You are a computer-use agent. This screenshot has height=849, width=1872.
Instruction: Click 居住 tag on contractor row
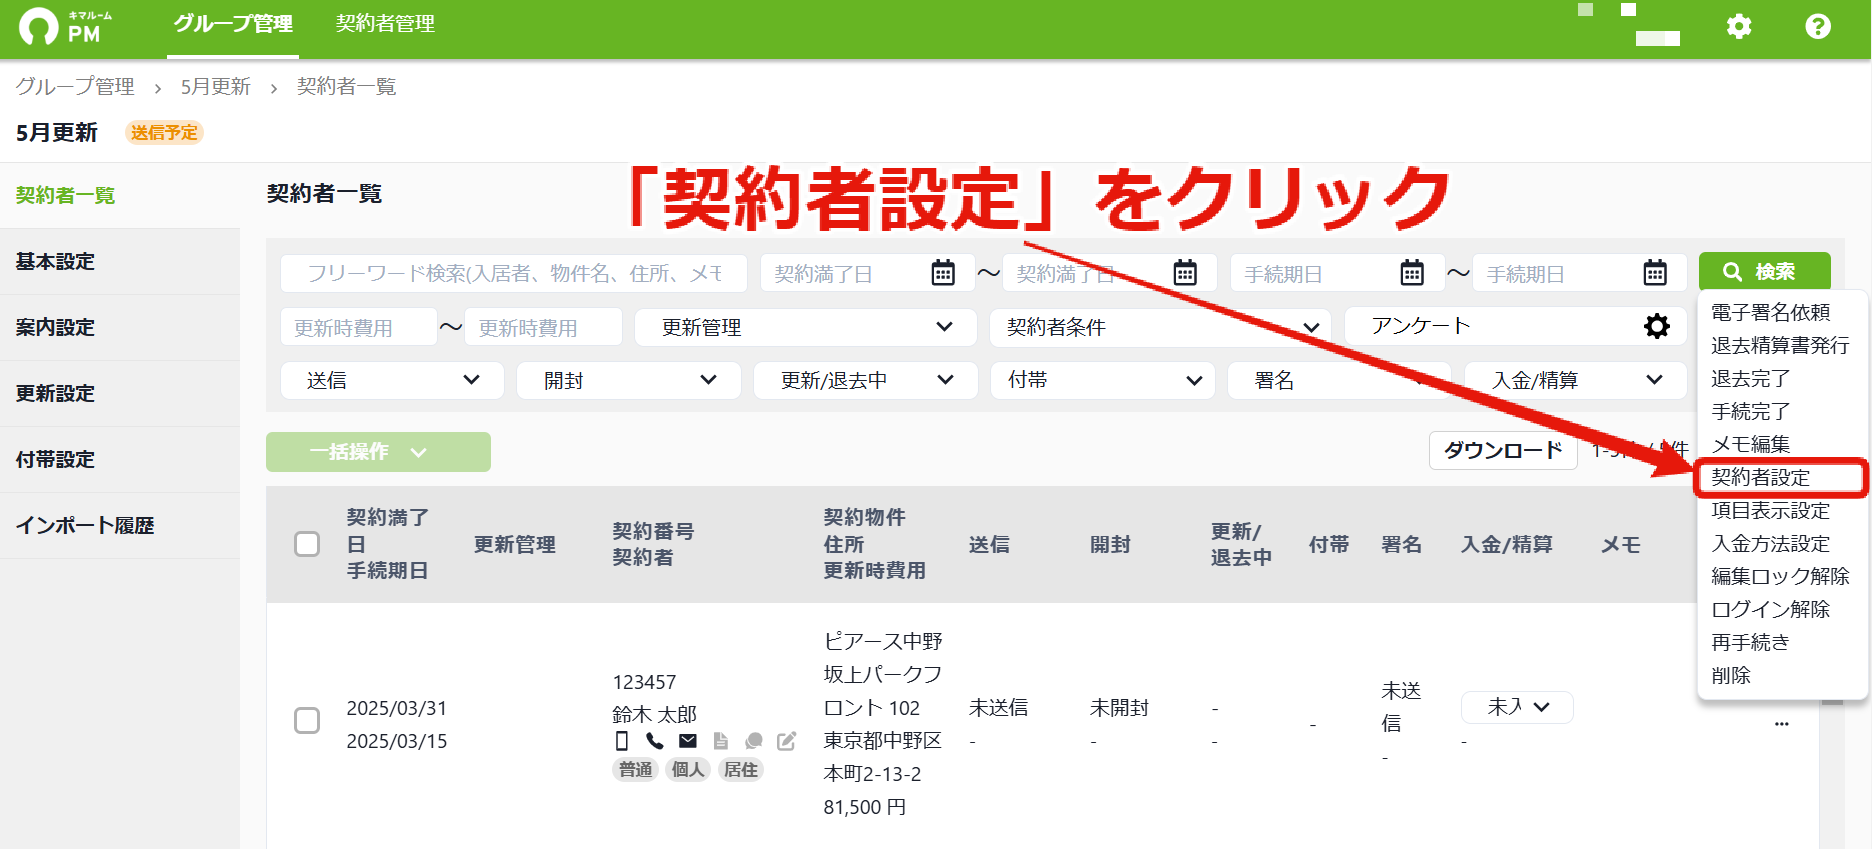point(741,769)
